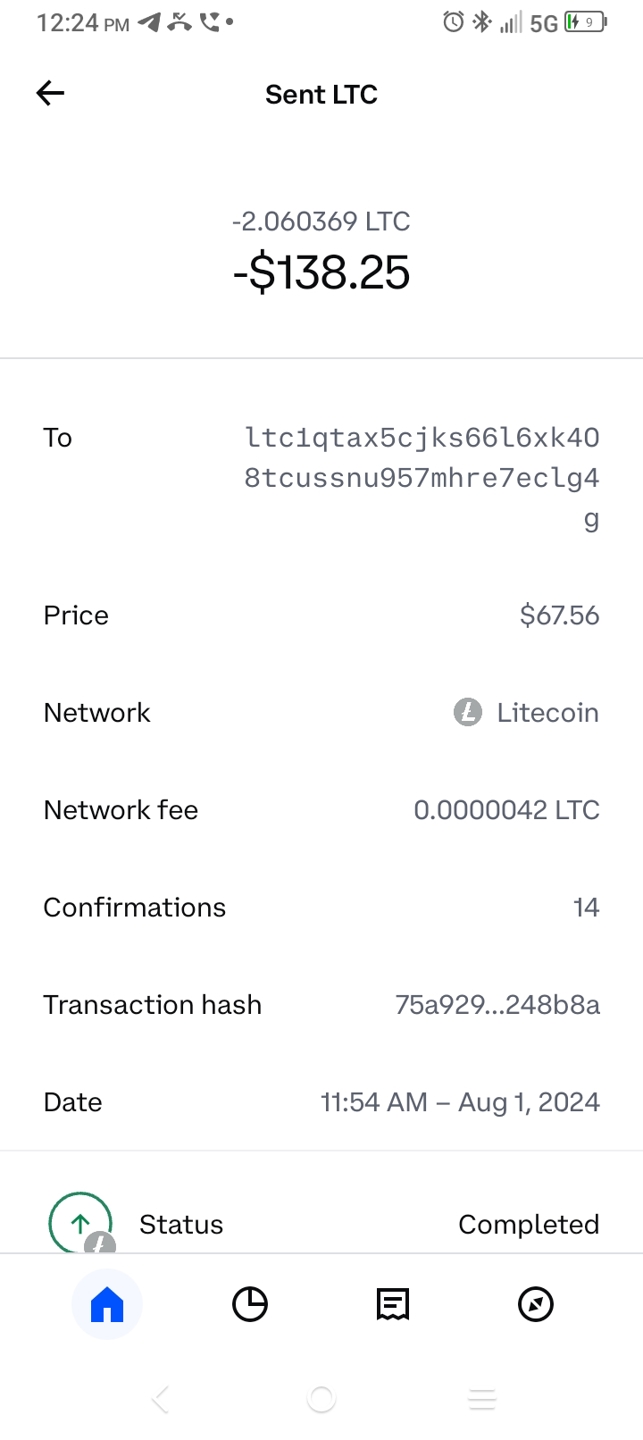Tap the Confirmations count 14
This screenshot has height=1440, width=643.
(x=586, y=908)
